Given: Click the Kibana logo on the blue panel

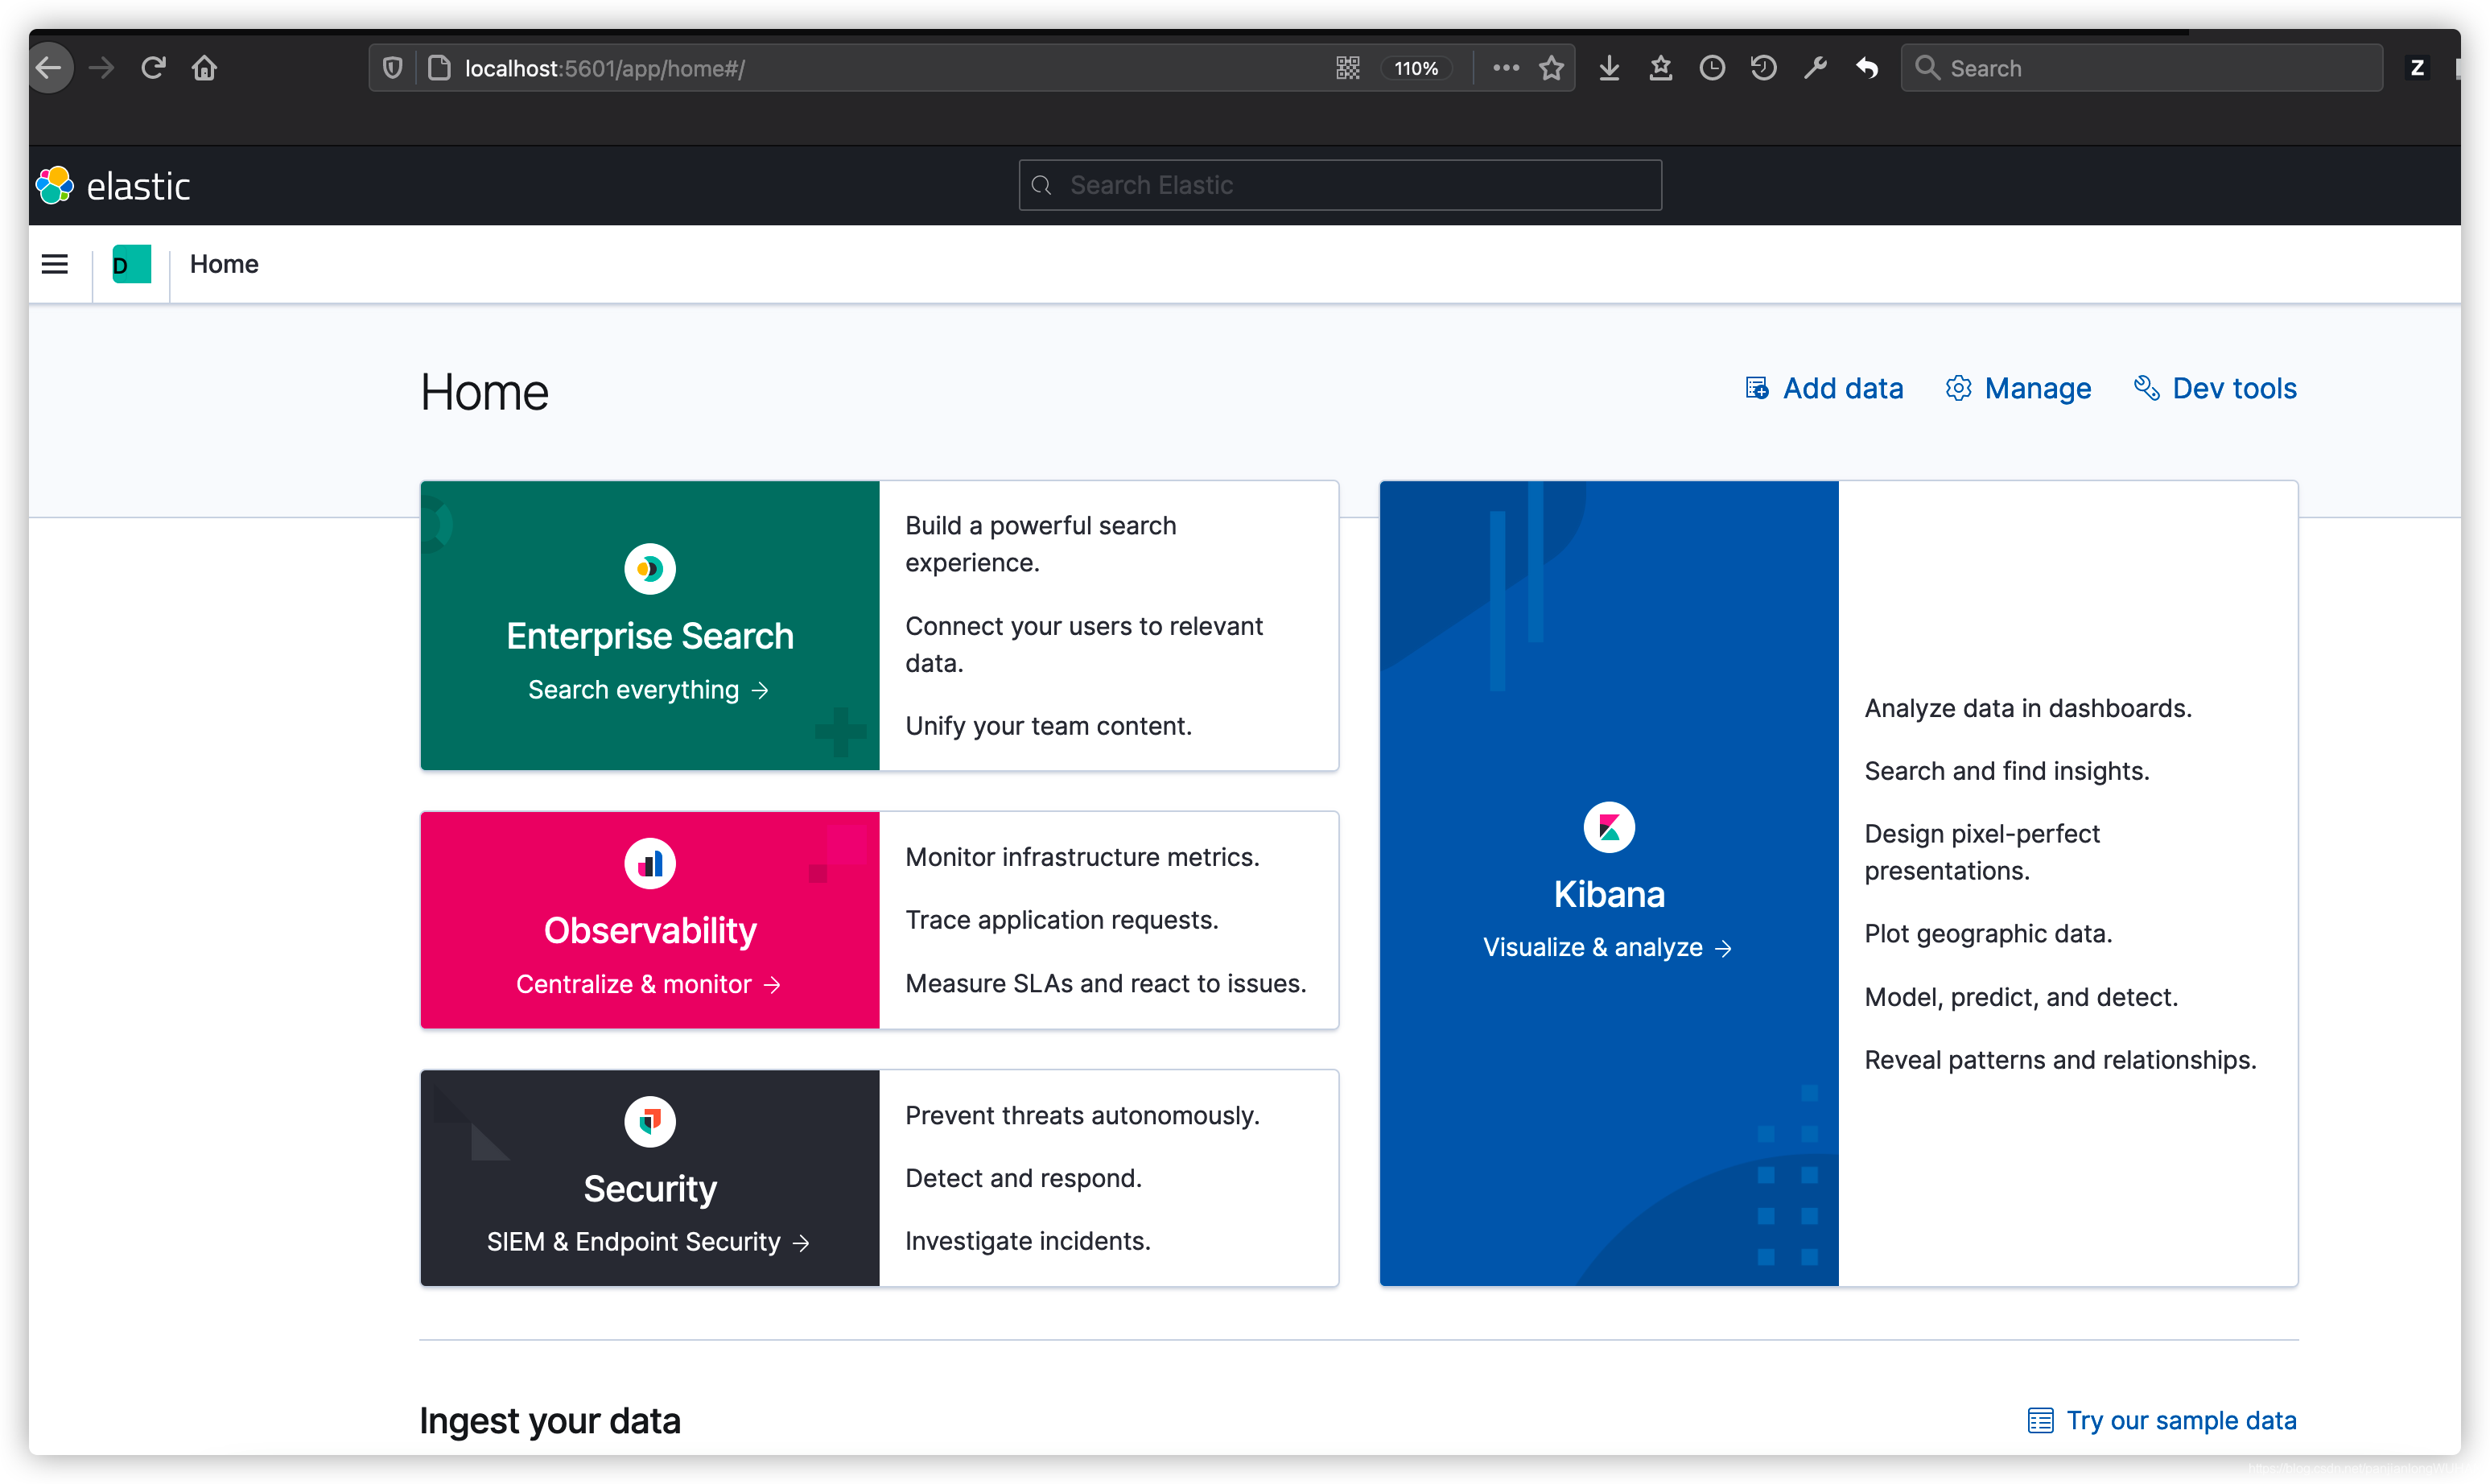Looking at the screenshot, I should tap(1608, 826).
